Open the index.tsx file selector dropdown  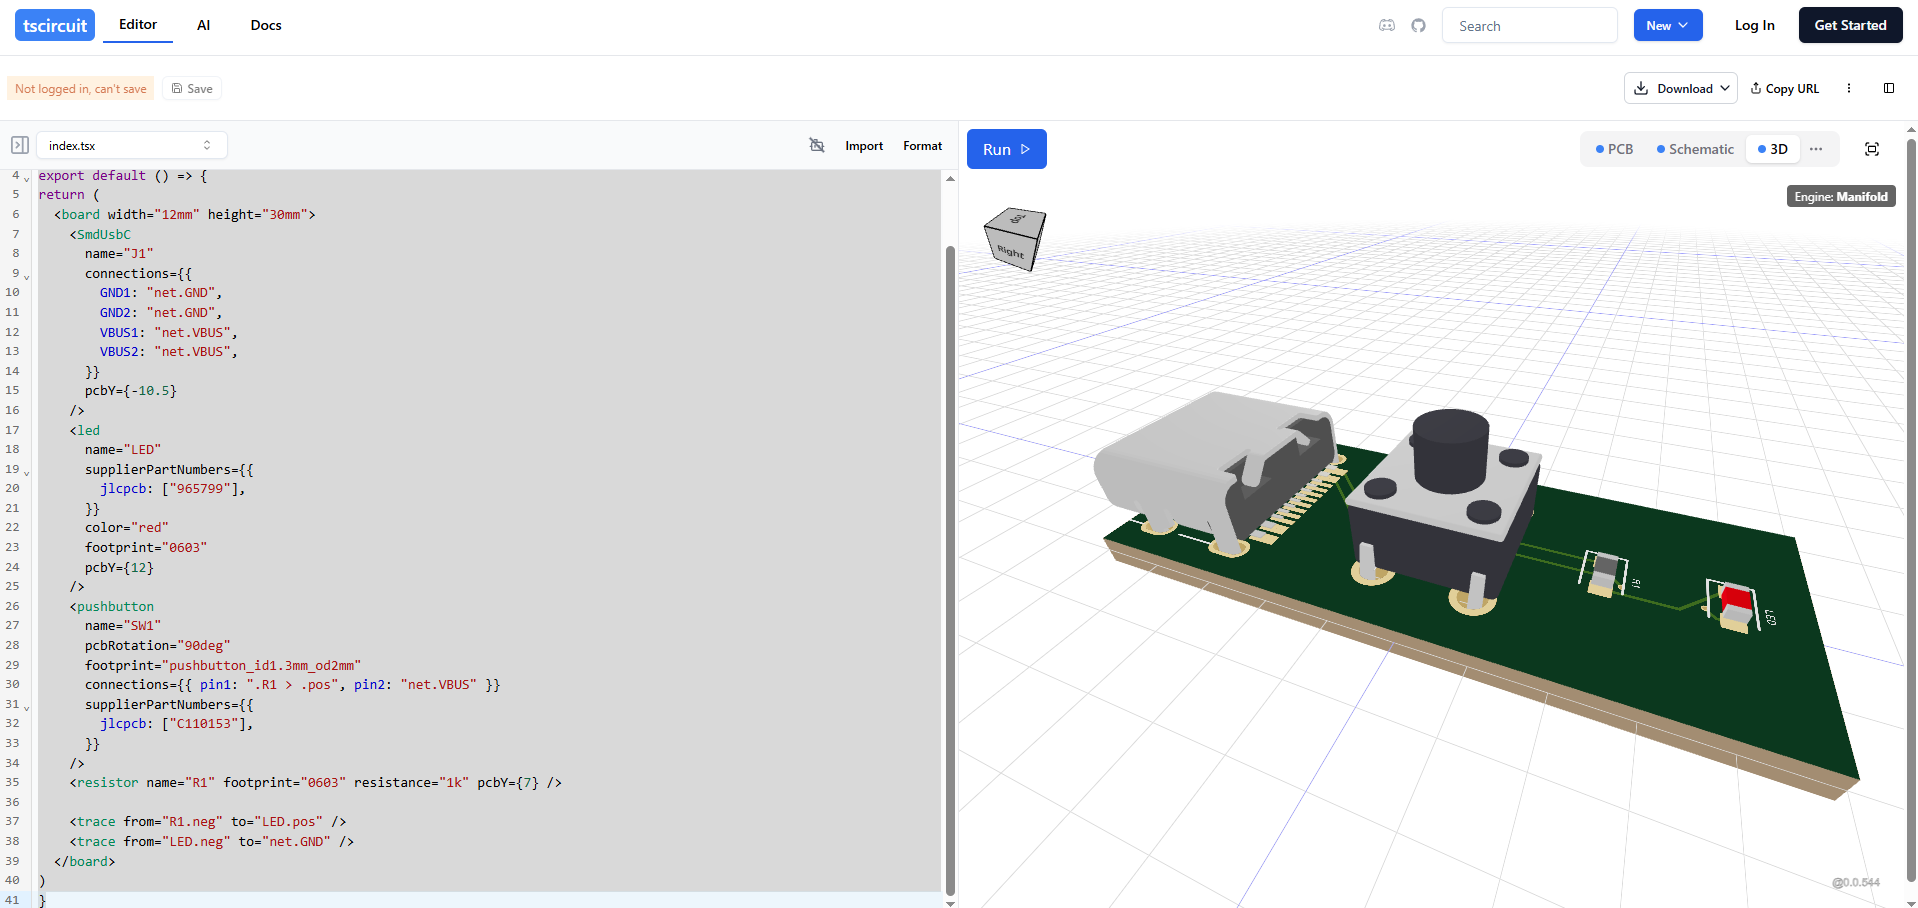click(131, 145)
